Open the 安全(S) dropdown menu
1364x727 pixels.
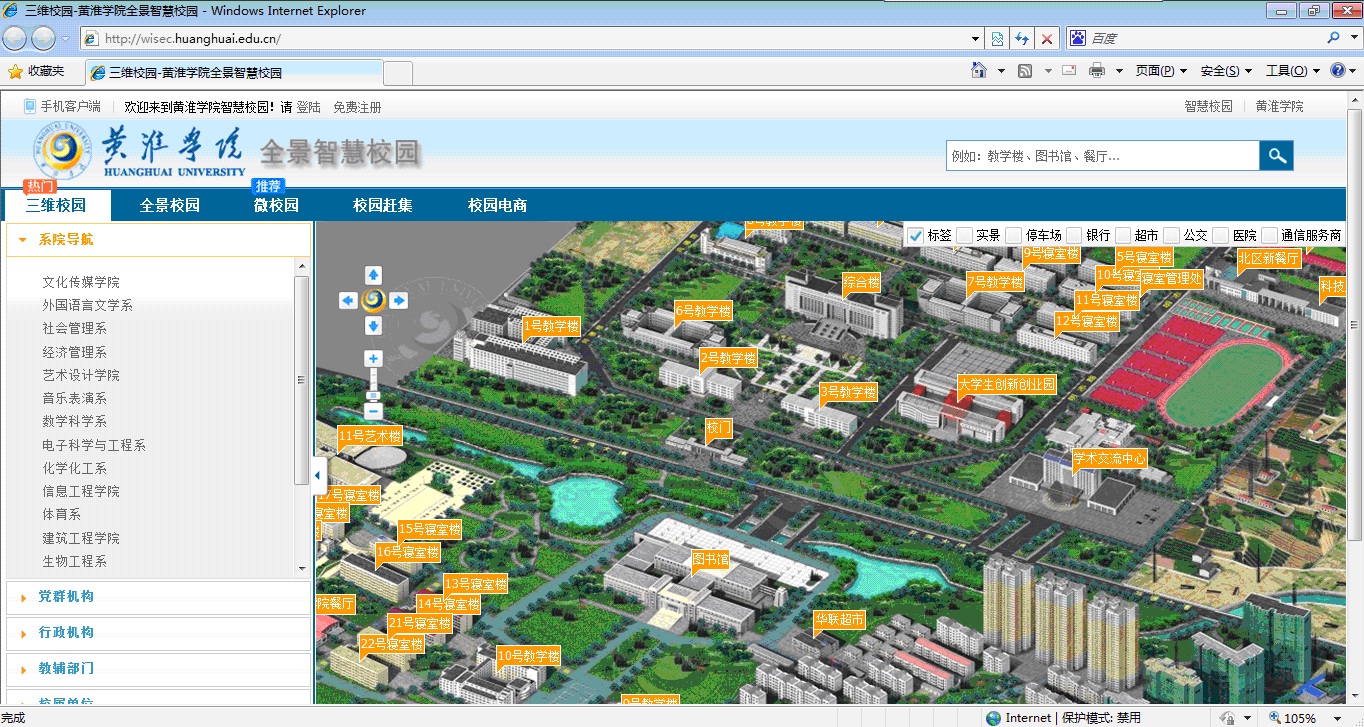point(1226,71)
